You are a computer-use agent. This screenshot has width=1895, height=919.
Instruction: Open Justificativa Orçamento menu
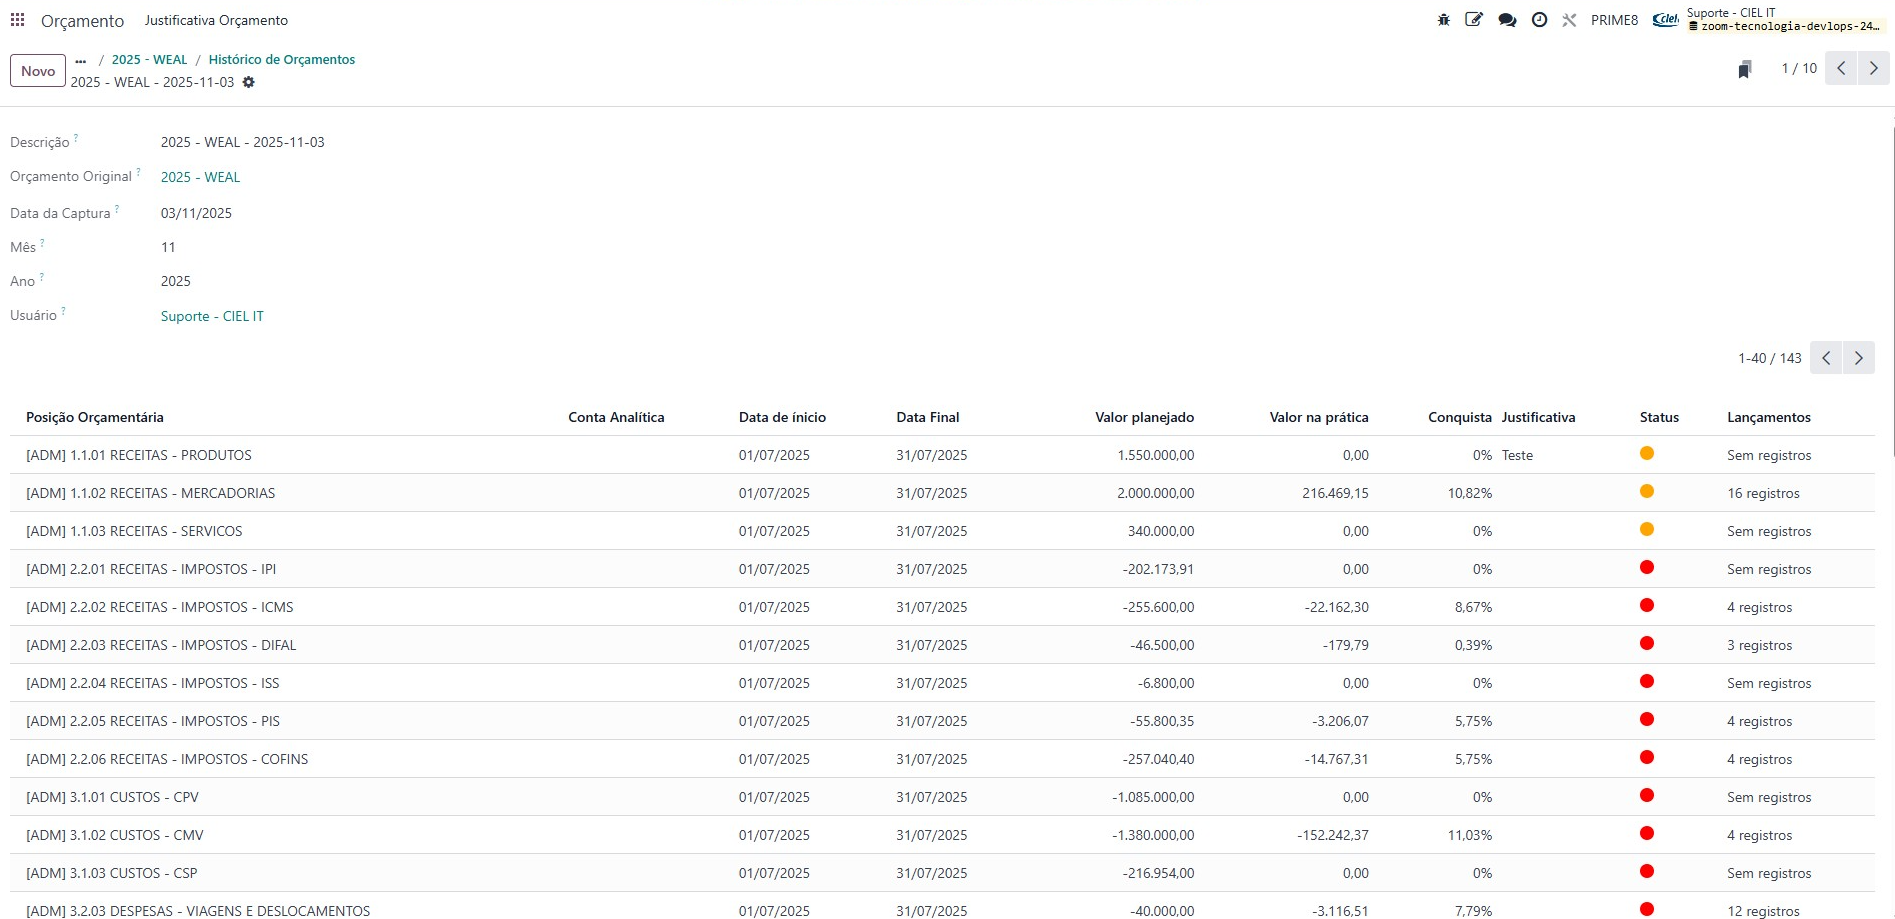216,20
